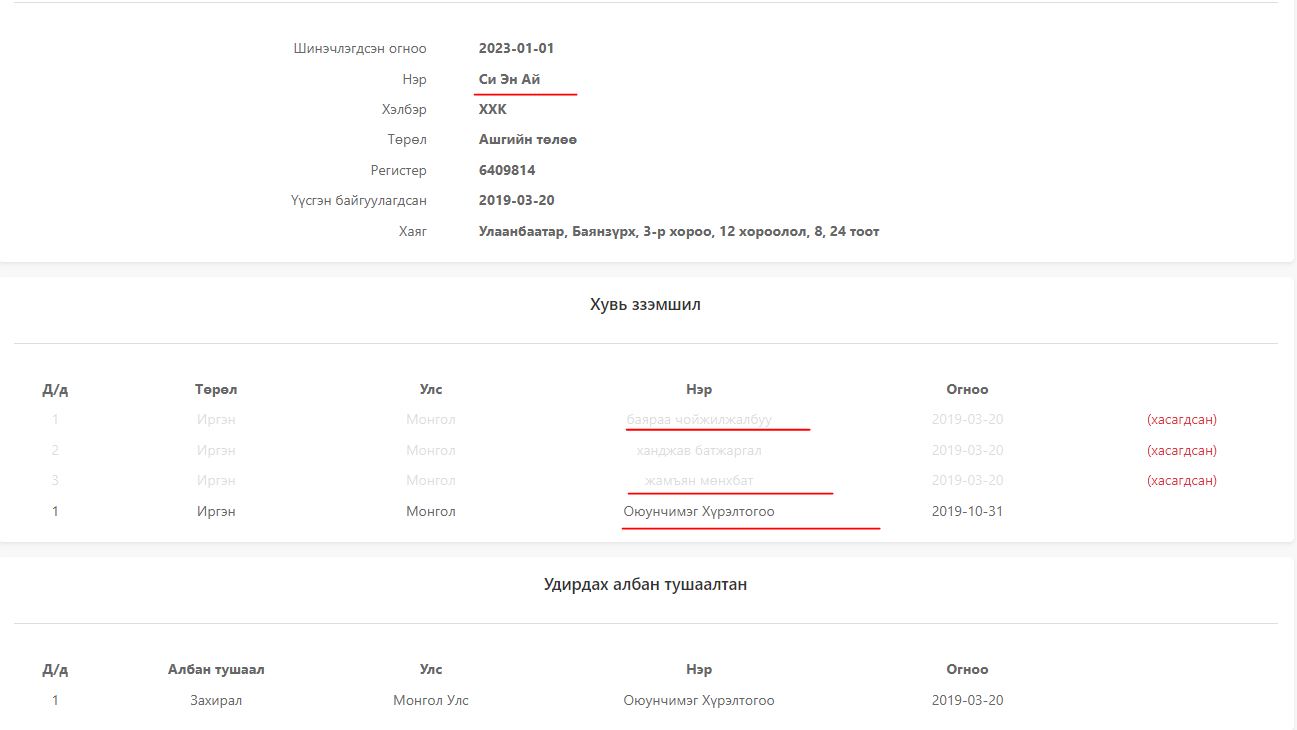Open shareholder "ханджав батжаргал"

coord(699,450)
